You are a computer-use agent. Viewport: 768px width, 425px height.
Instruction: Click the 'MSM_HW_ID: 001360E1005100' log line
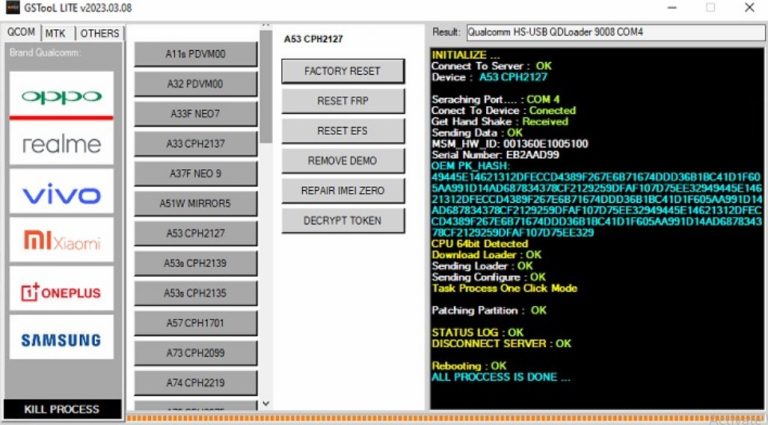(x=509, y=143)
